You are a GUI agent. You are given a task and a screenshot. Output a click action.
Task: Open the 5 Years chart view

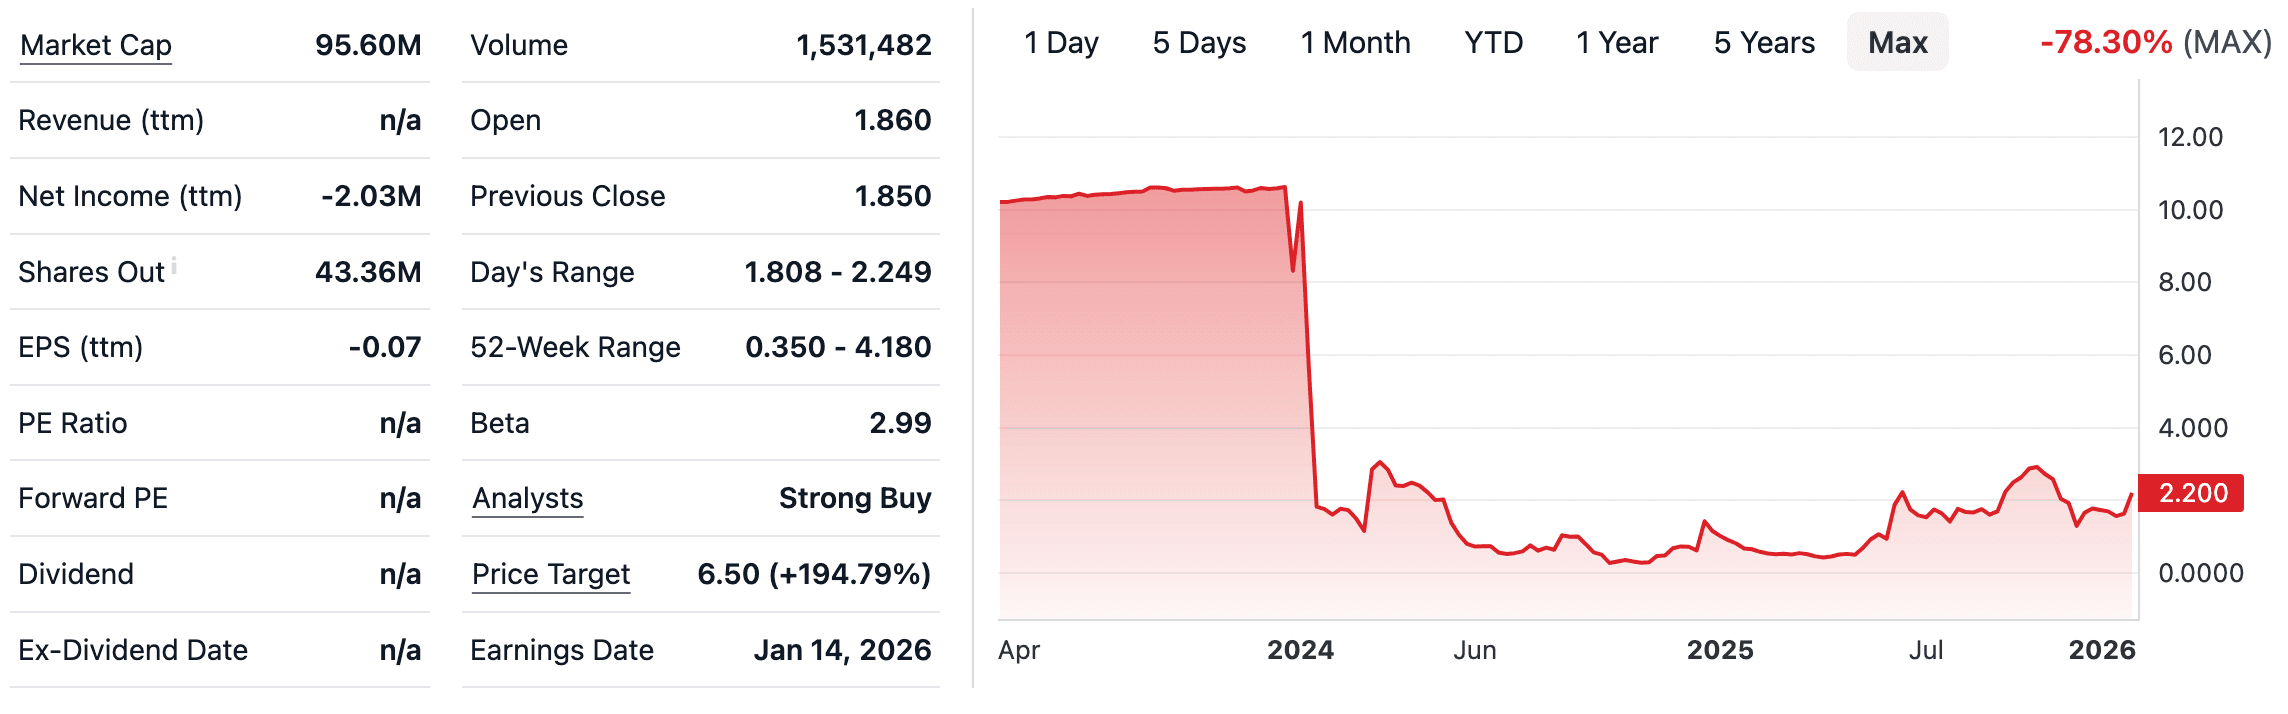coord(1765,43)
